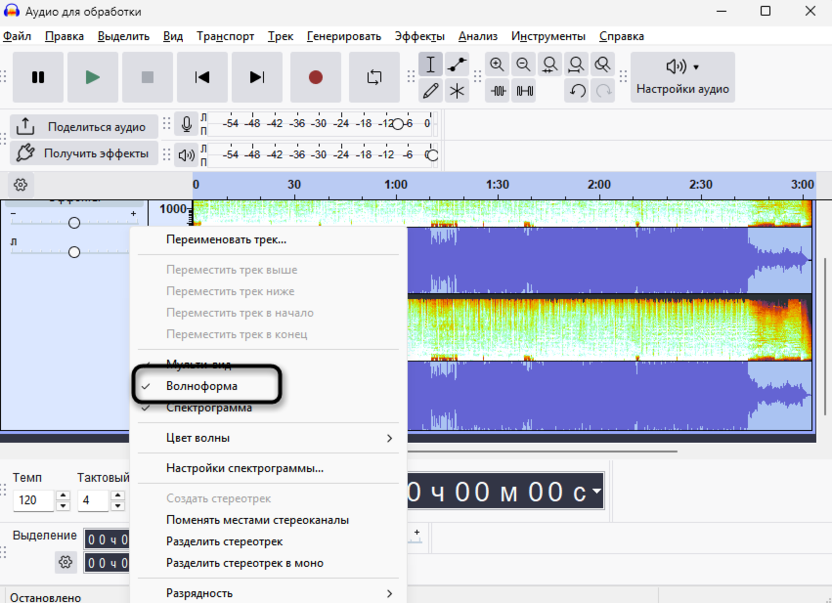Screen dimensions: 832x603
Task: Zoom in on the timeline
Action: pos(497,64)
